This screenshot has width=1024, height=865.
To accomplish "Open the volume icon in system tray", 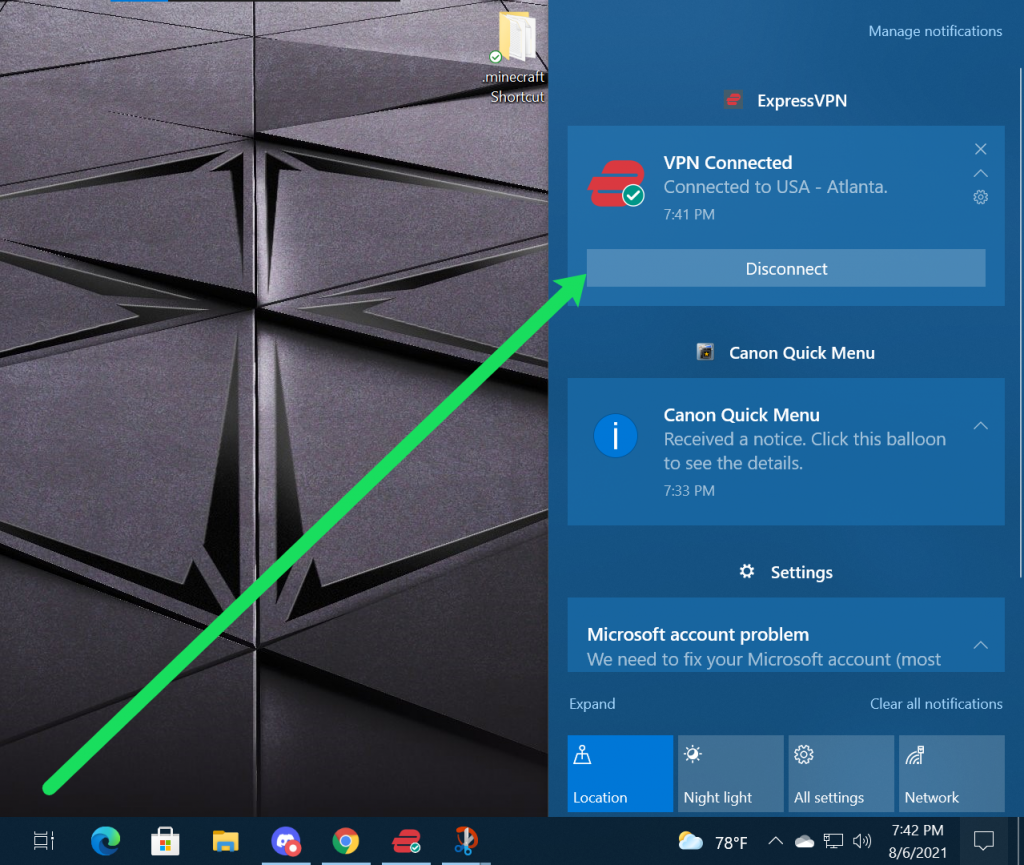I will coord(861,841).
